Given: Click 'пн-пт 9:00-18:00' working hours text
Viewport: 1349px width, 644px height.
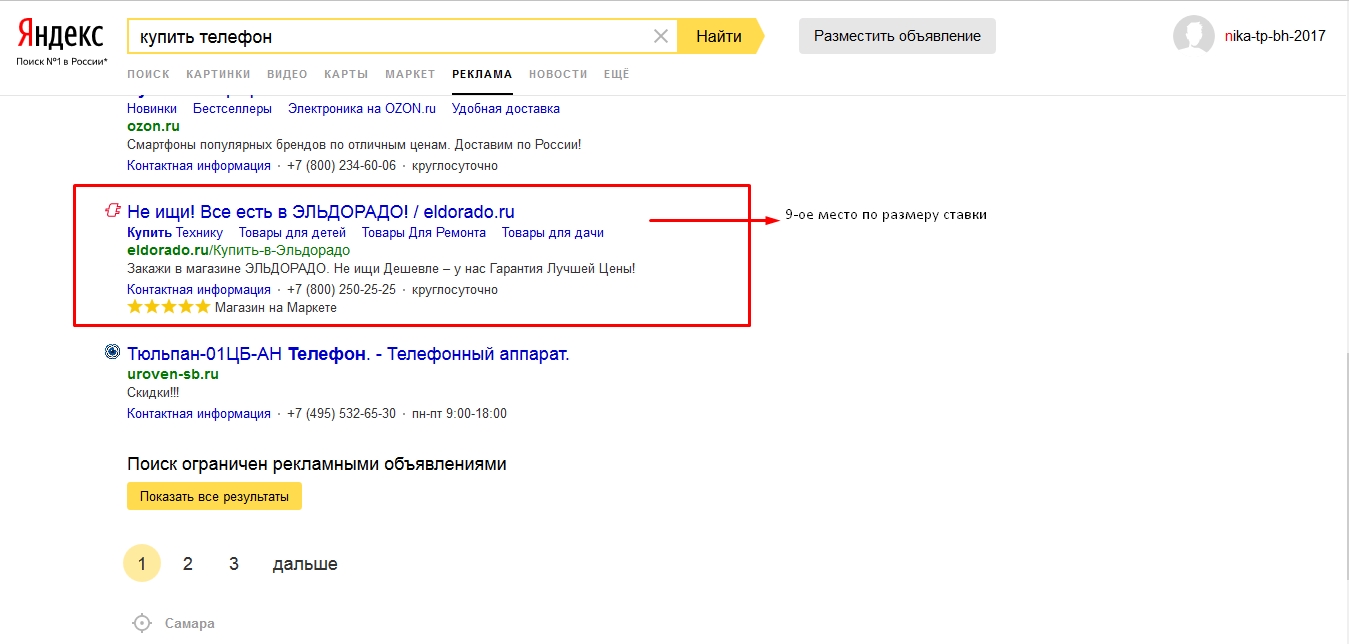Looking at the screenshot, I should click(460, 413).
